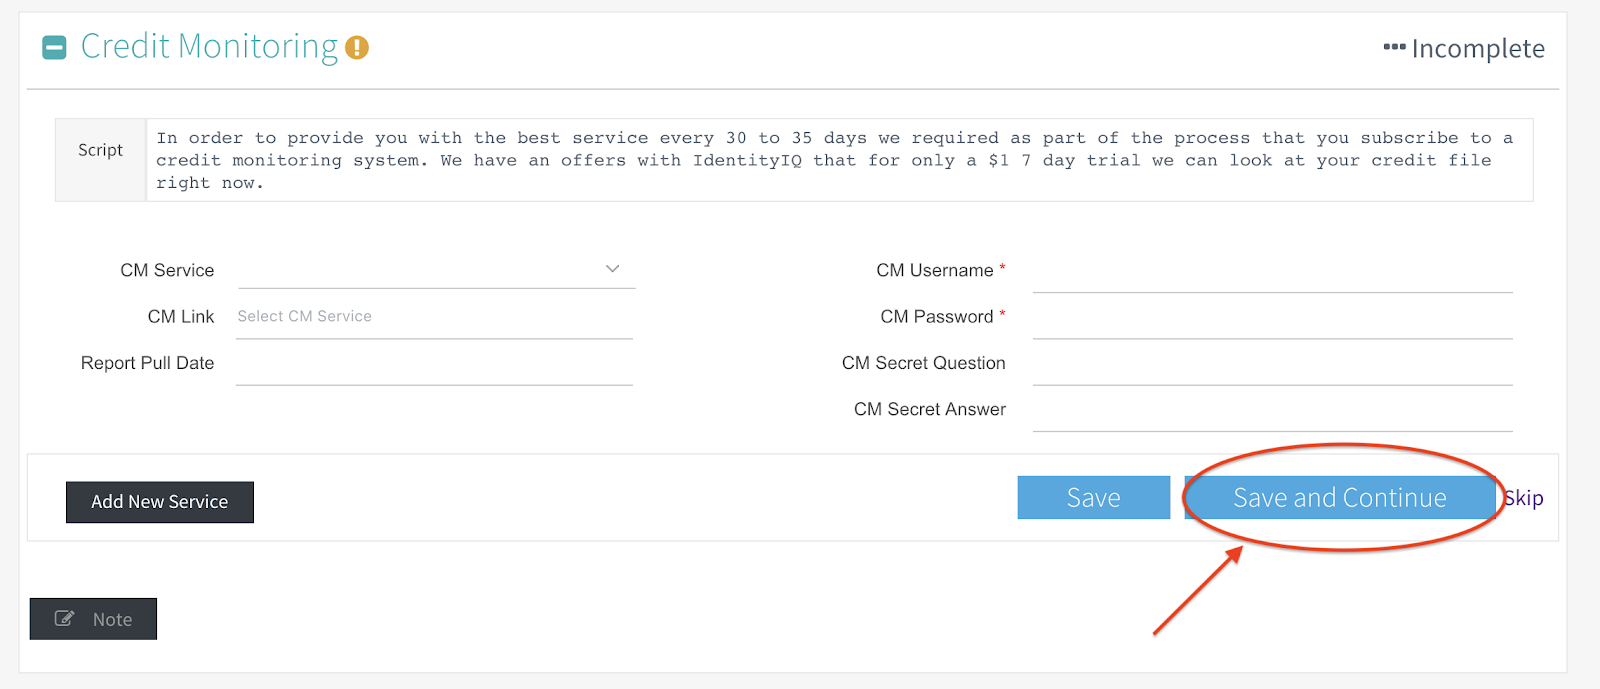Image resolution: width=1600 pixels, height=689 pixels.
Task: Click the CM Secret Answer field
Action: point(1272,410)
